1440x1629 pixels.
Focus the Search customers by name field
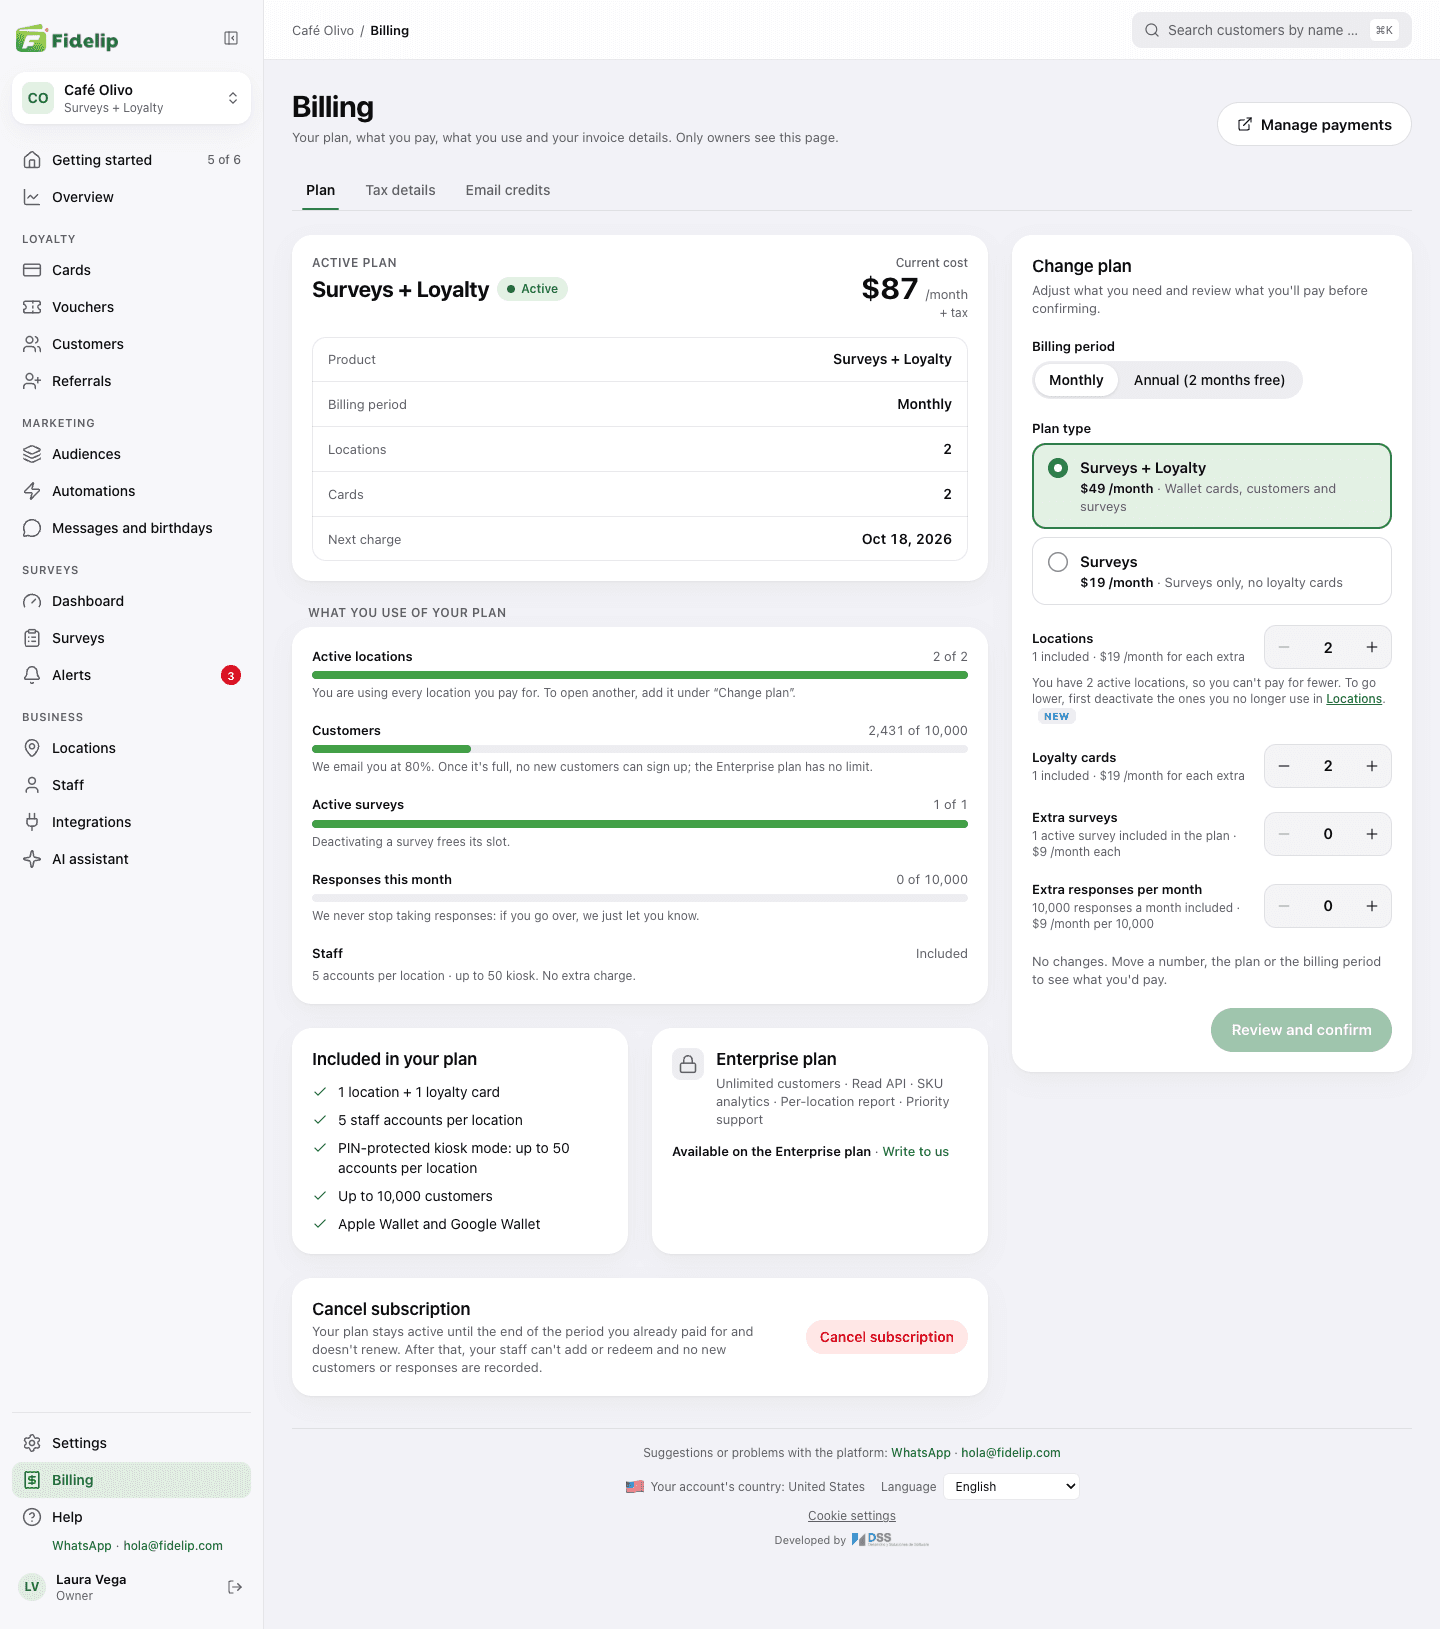pos(1272,30)
